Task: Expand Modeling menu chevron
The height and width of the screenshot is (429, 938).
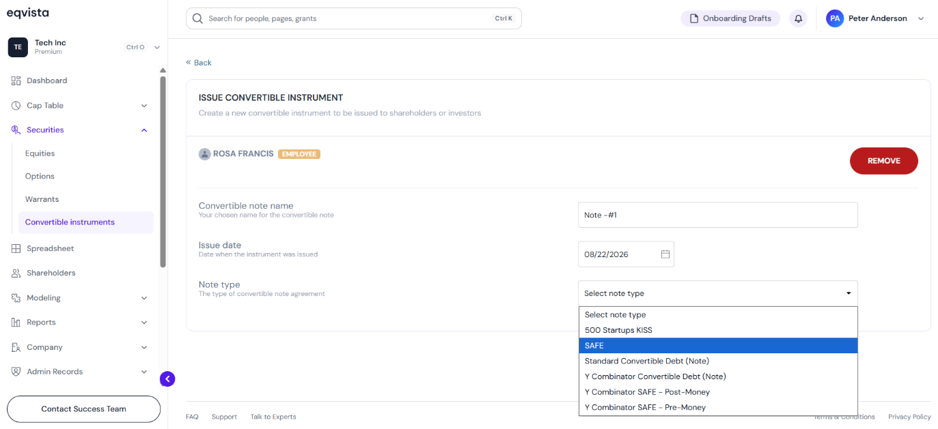Action: (x=144, y=298)
